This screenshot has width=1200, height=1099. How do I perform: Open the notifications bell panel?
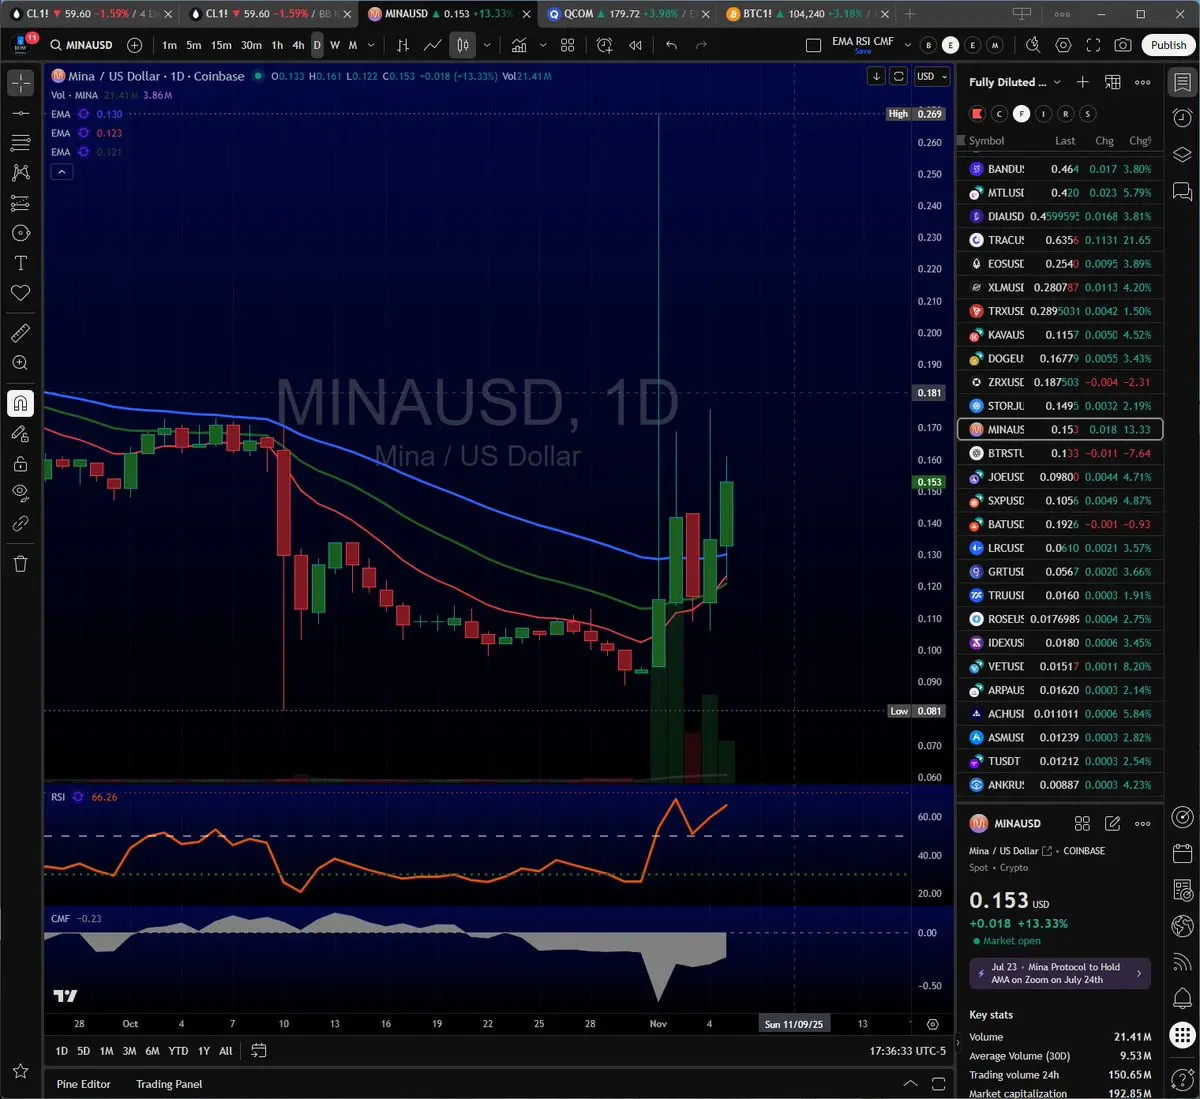[1182, 998]
